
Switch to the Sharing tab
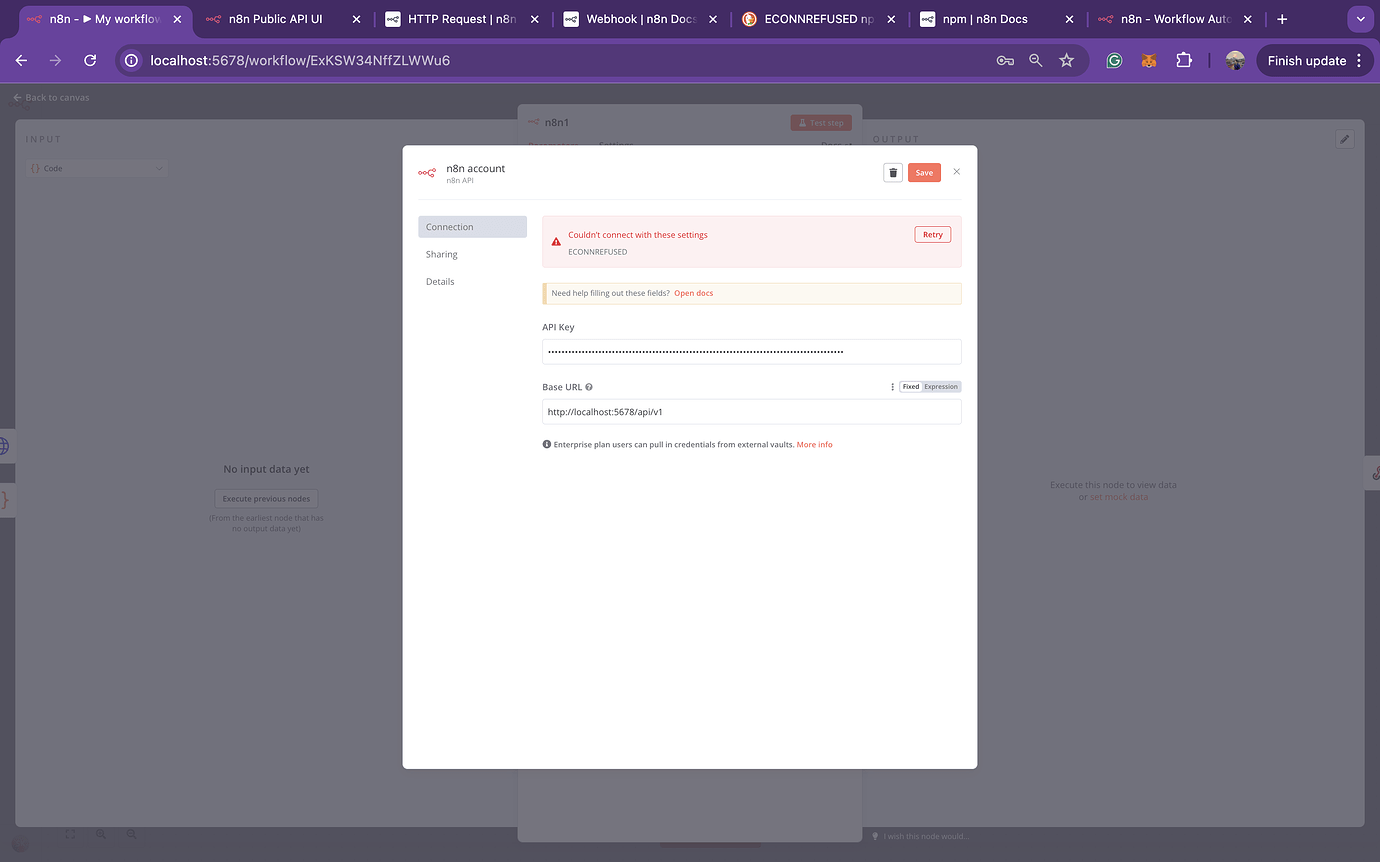click(441, 254)
